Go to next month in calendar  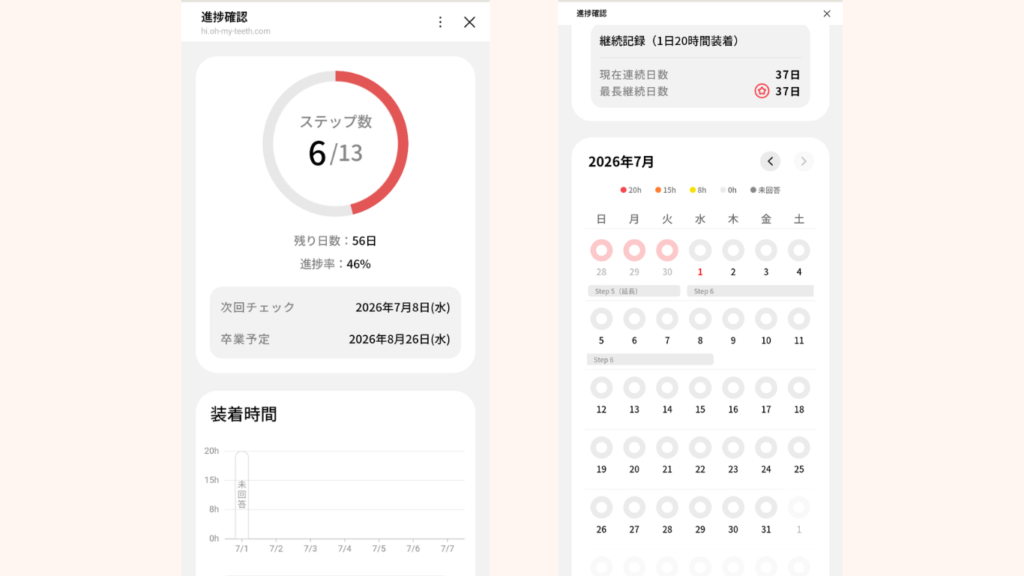(x=803, y=161)
